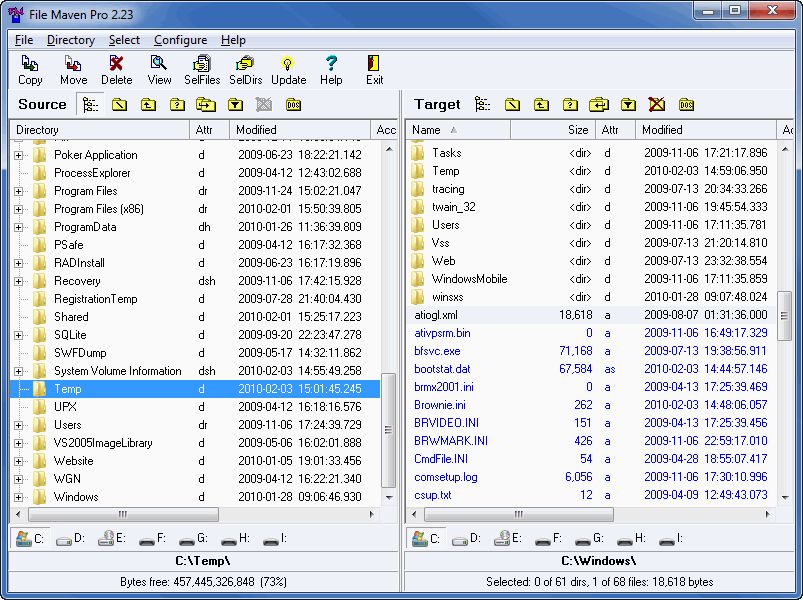Click the Target pane vertical scrollbar thumb
The width and height of the screenshot is (803, 600).
pyautogui.click(x=784, y=316)
